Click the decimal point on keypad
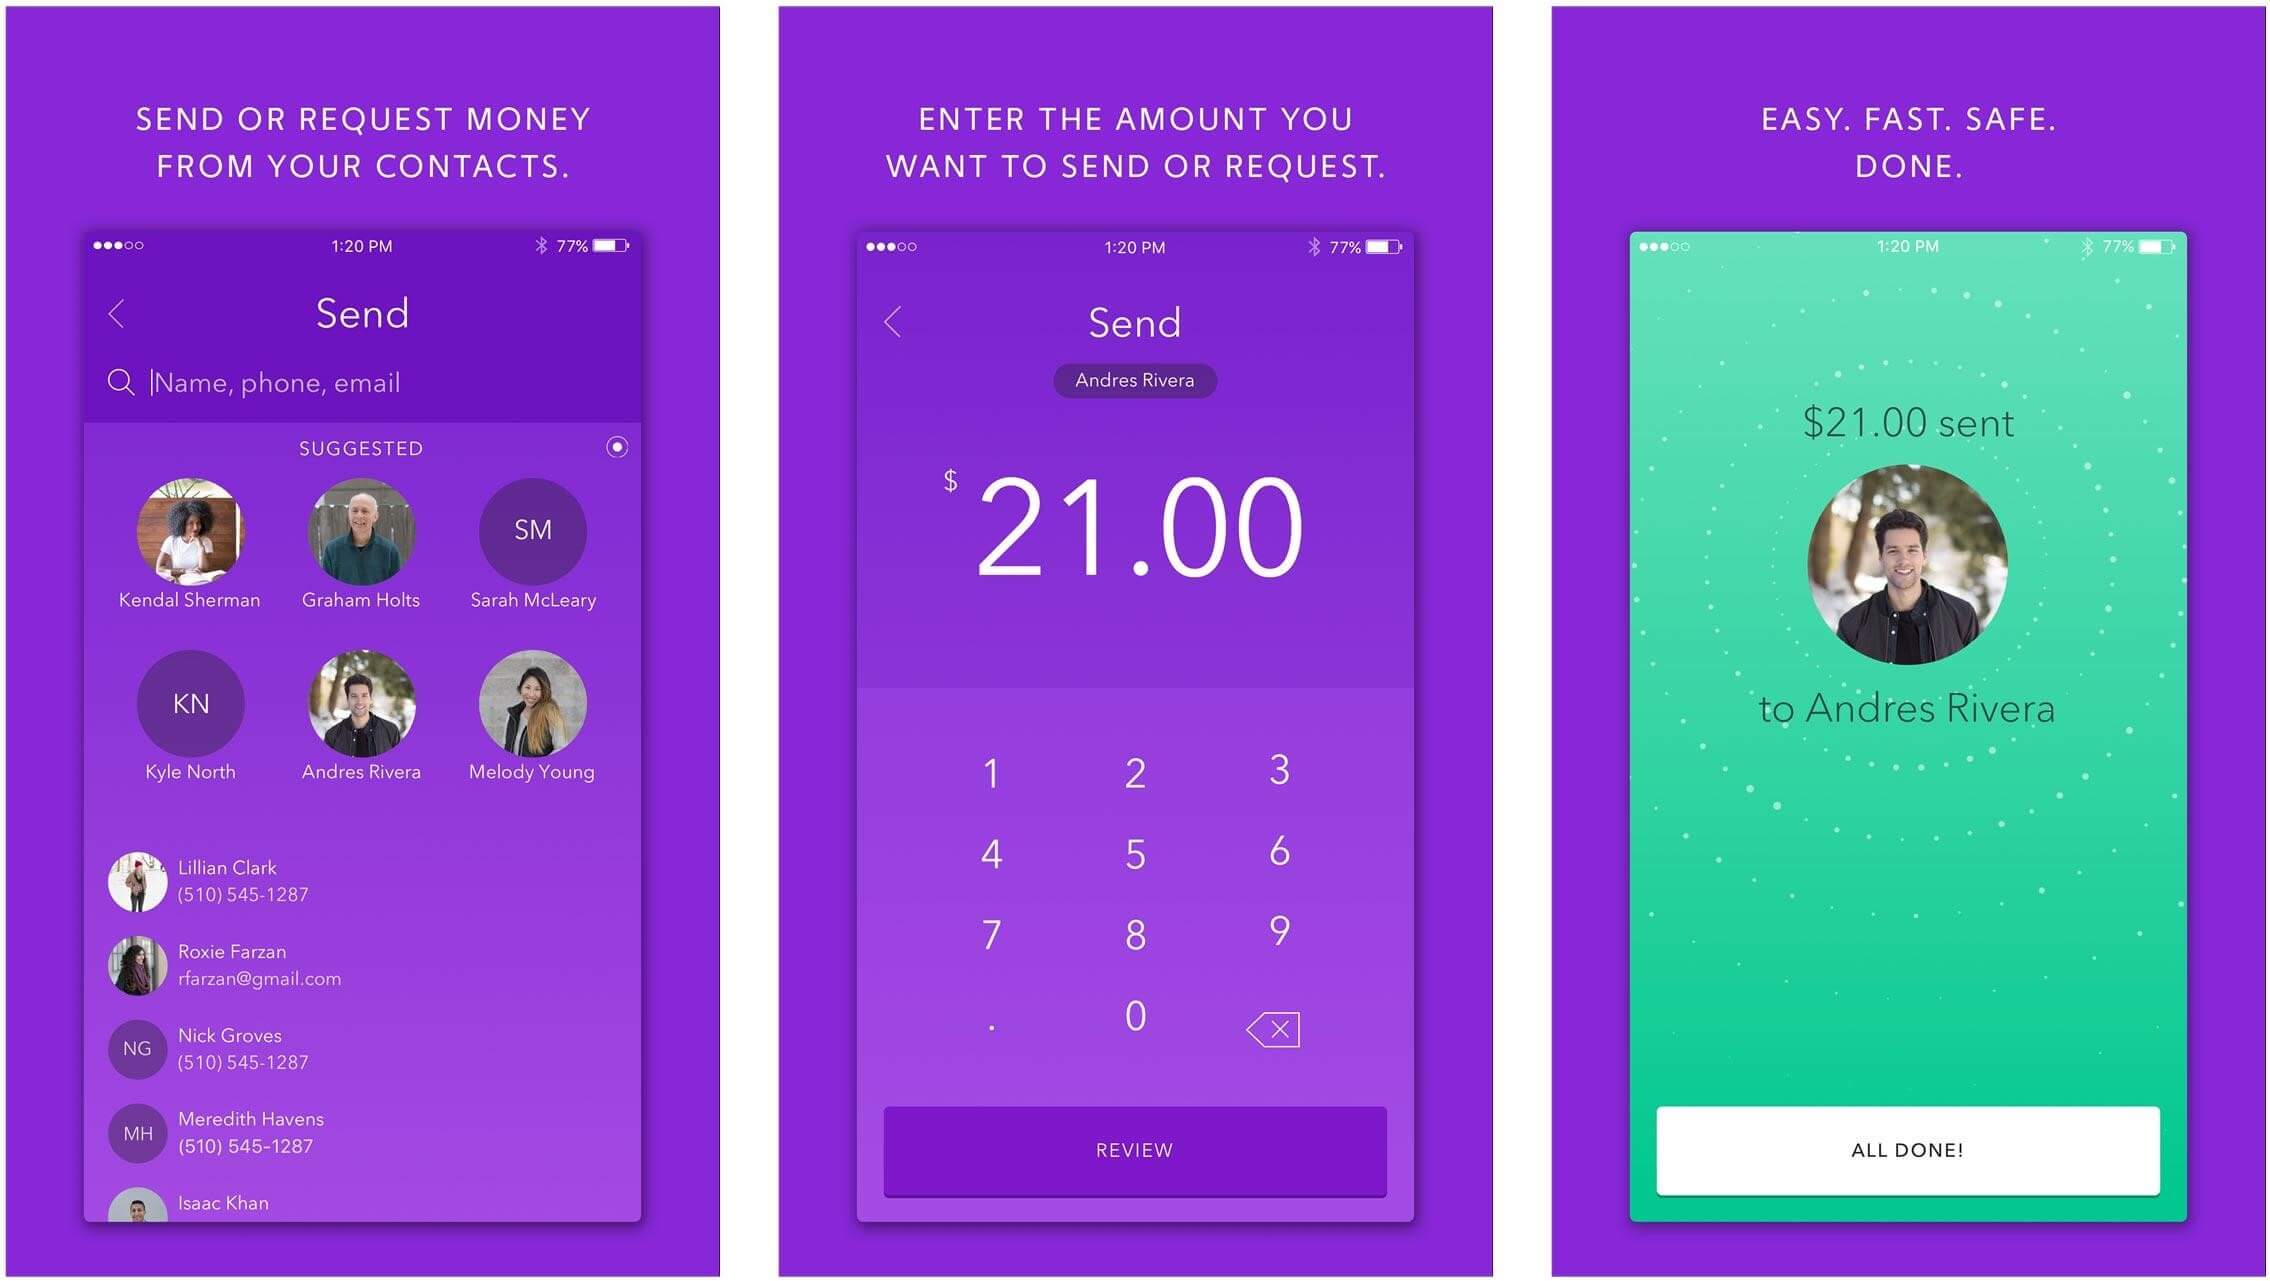This screenshot has height=1281, width=2270. tap(992, 1029)
